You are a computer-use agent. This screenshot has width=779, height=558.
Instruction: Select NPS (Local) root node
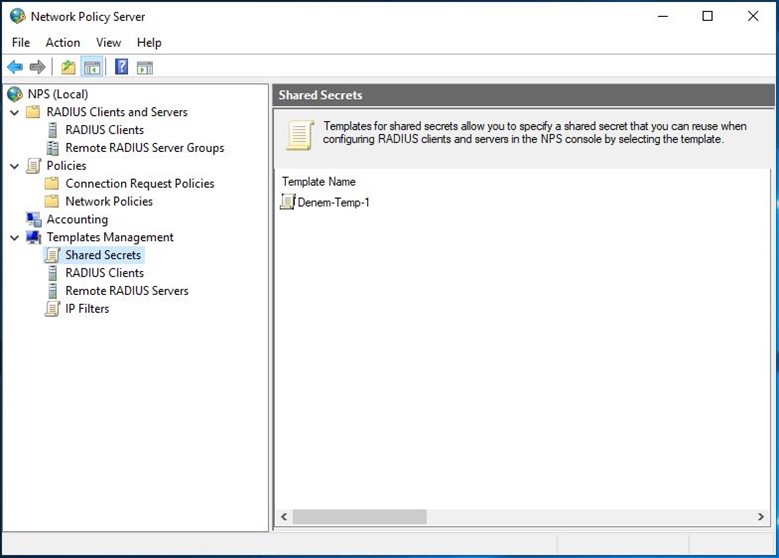pos(58,94)
